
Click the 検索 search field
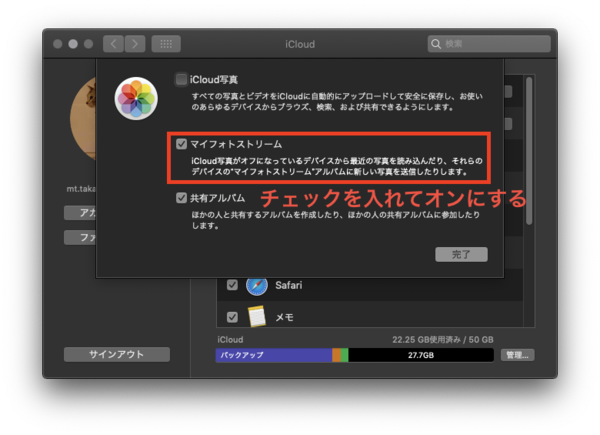[x=489, y=44]
